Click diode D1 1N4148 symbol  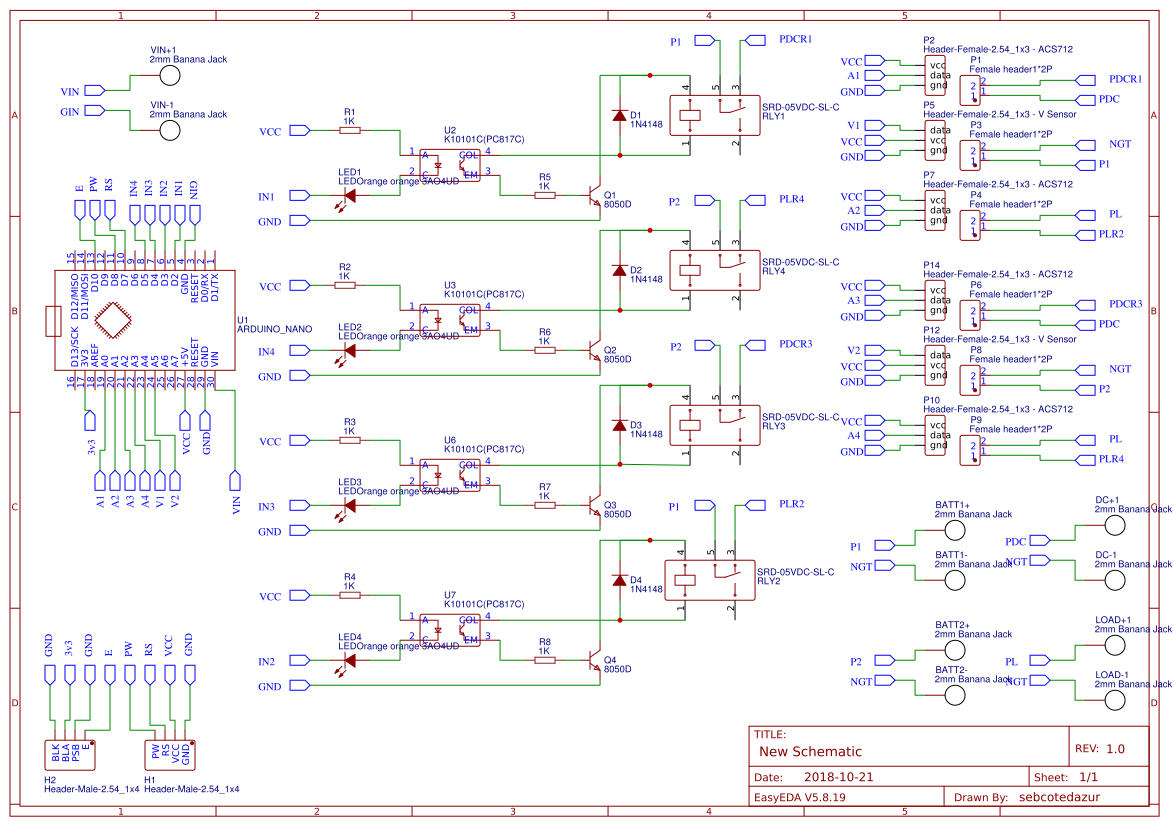tap(618, 116)
